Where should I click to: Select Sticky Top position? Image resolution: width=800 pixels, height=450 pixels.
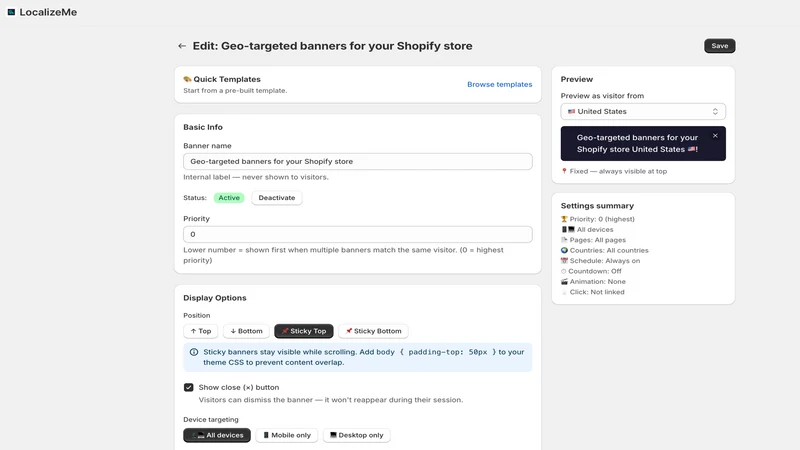(304, 331)
